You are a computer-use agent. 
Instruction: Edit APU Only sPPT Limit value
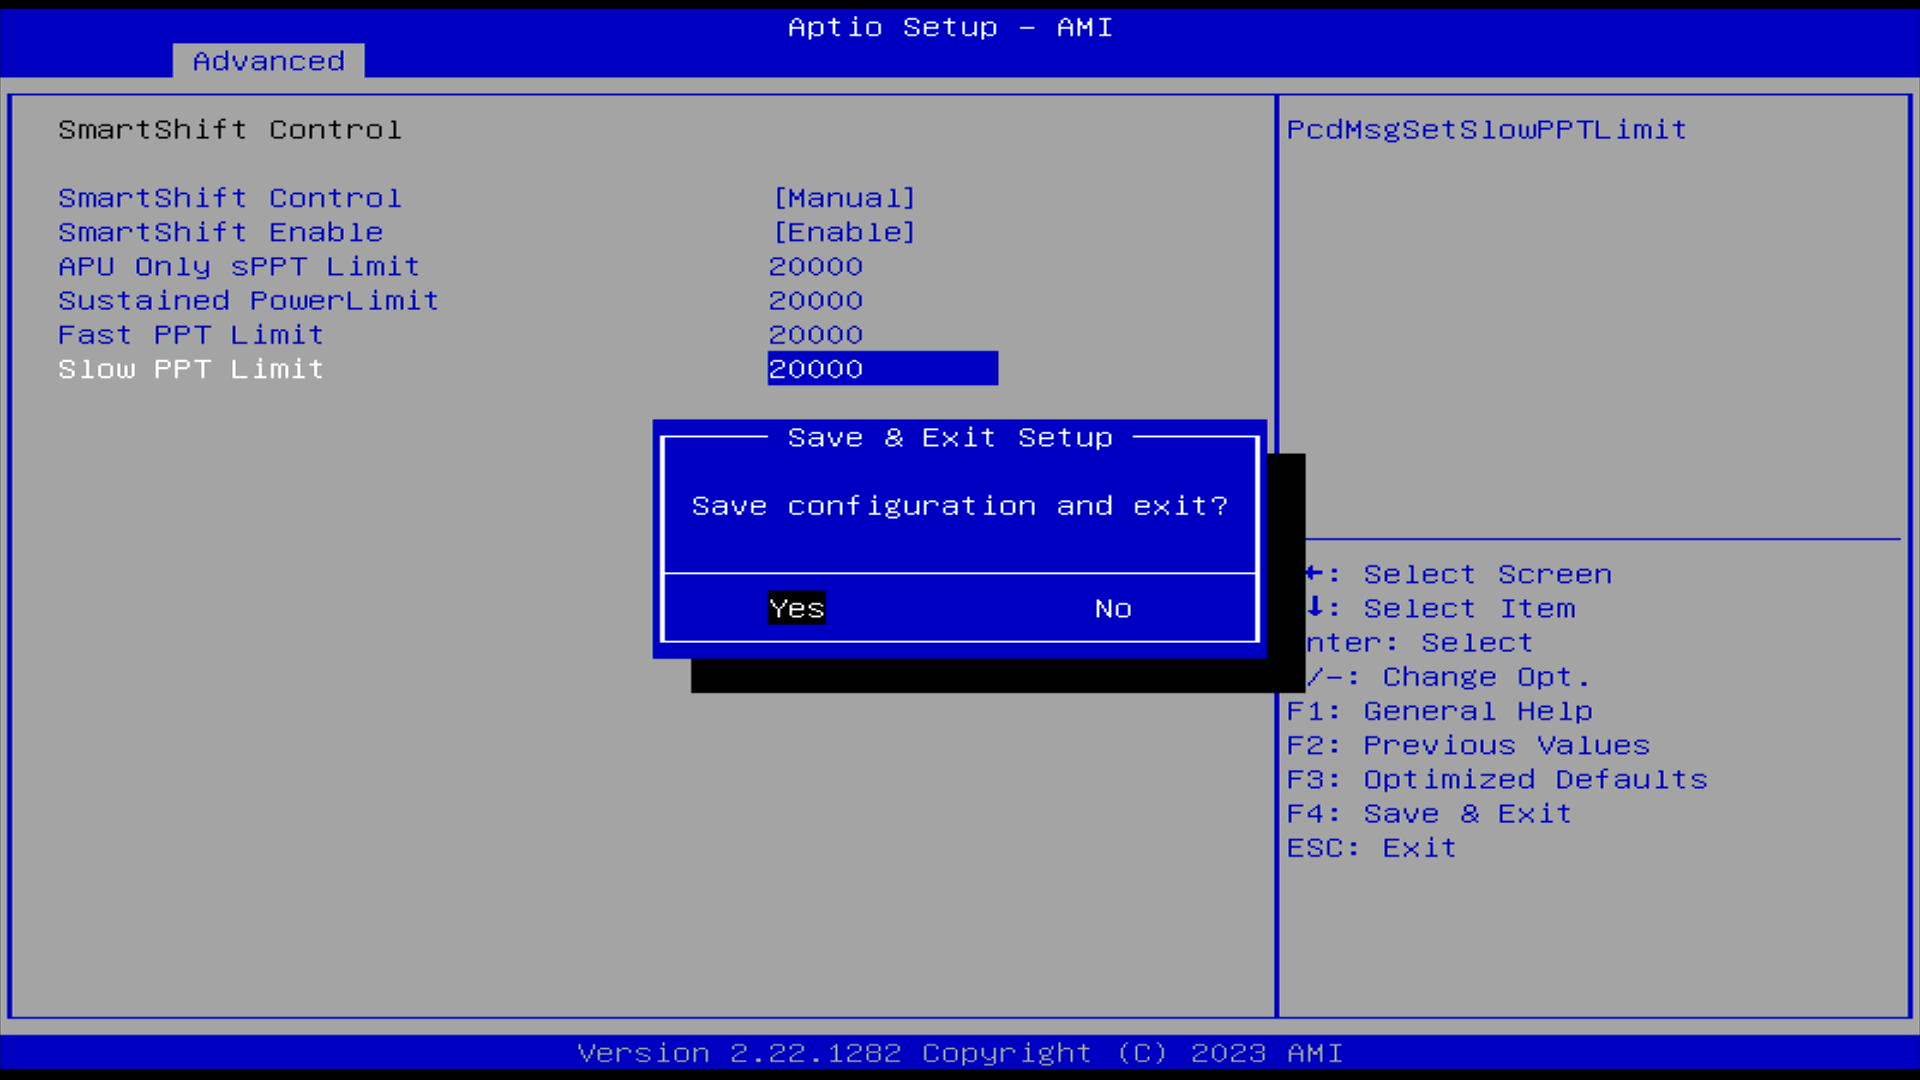(x=816, y=266)
